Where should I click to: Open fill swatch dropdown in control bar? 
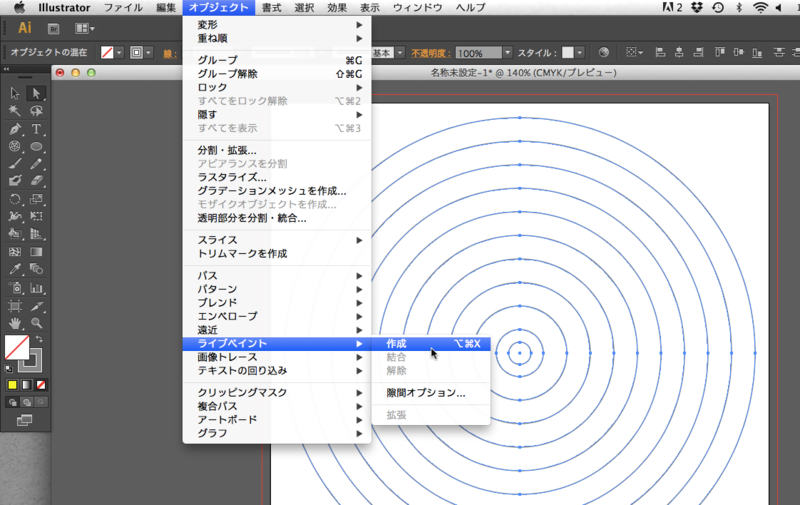pyautogui.click(x=119, y=53)
